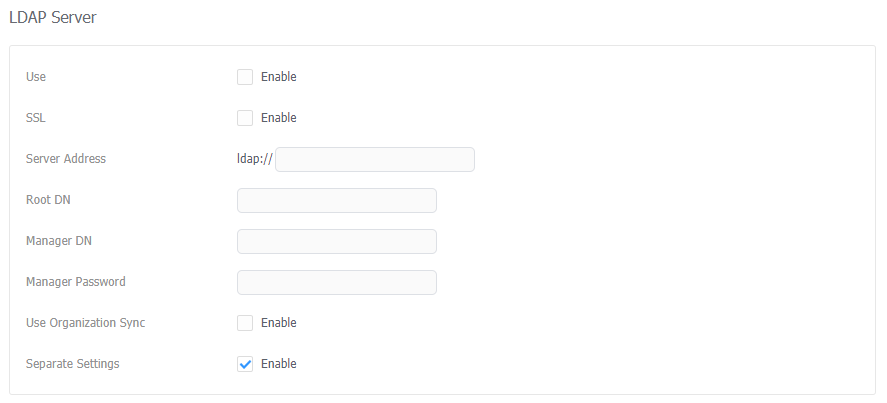Image resolution: width=887 pixels, height=403 pixels.
Task: Click 'Enable' text beside Separate Settings
Action: (278, 364)
